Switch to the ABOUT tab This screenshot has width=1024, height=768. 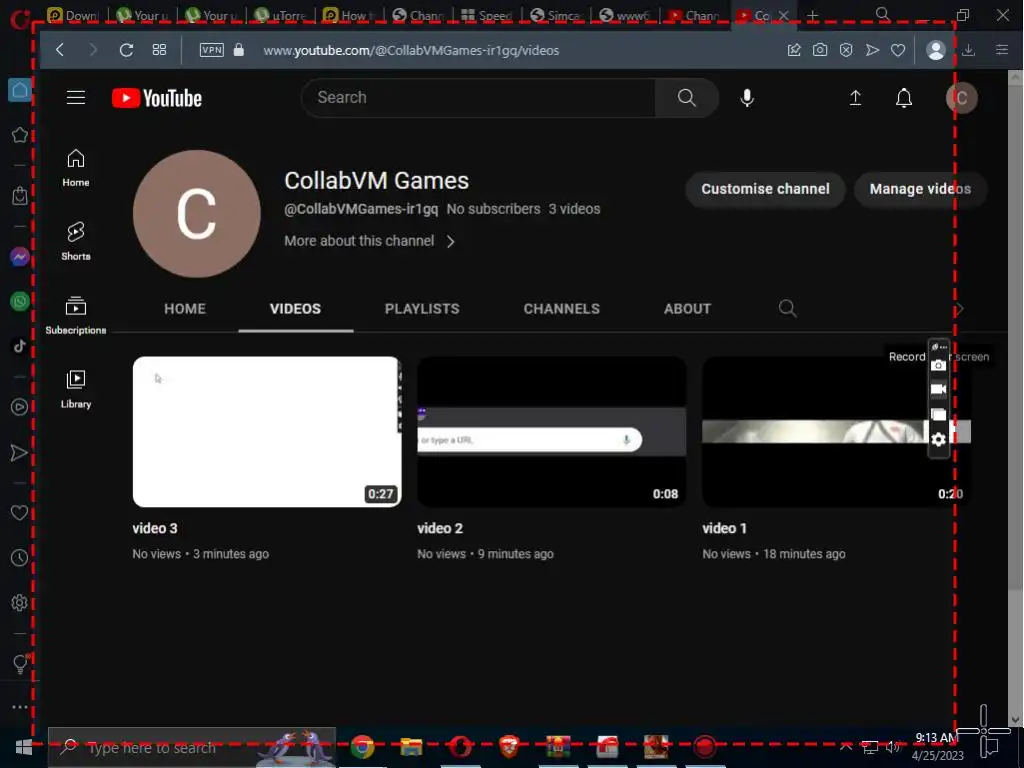687,309
